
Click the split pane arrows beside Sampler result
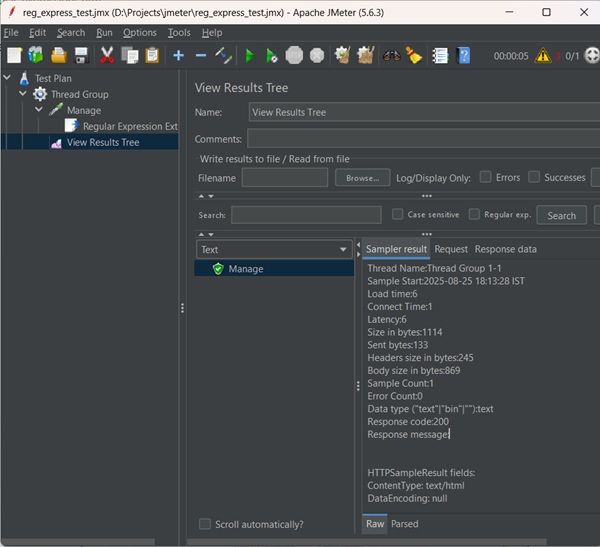click(x=358, y=250)
